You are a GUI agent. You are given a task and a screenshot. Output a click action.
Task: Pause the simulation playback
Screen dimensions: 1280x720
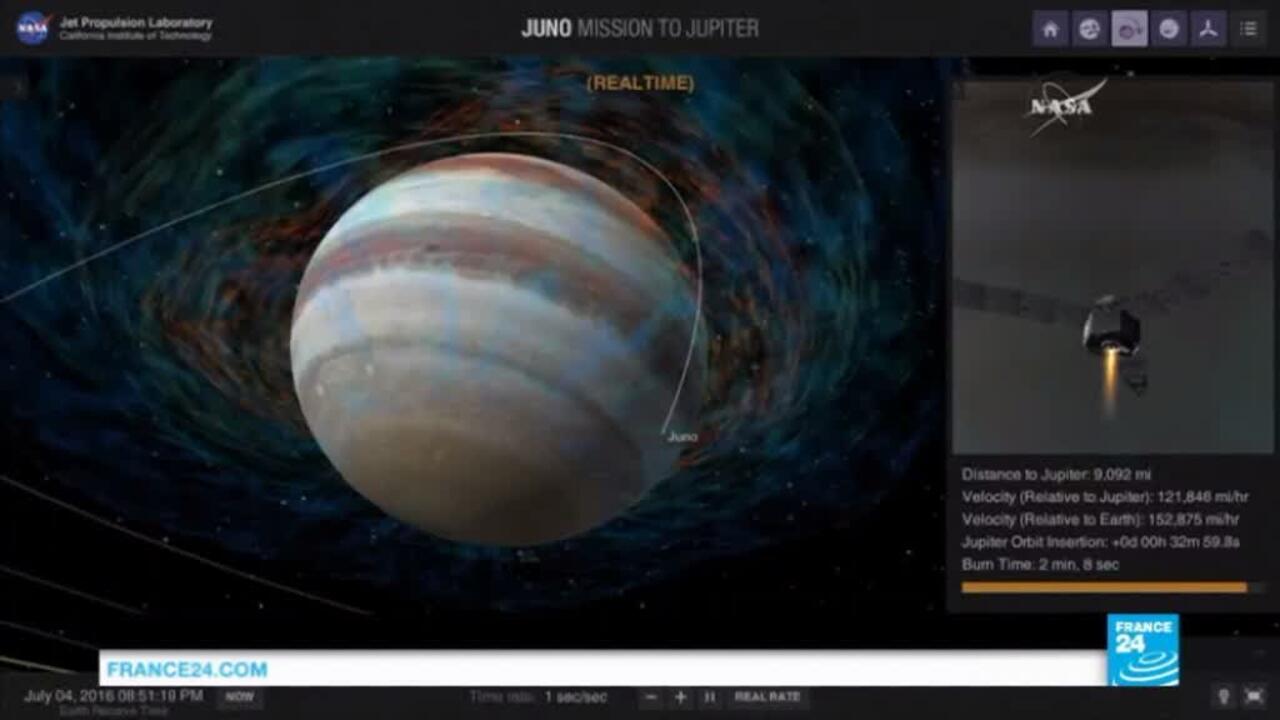[x=711, y=696]
